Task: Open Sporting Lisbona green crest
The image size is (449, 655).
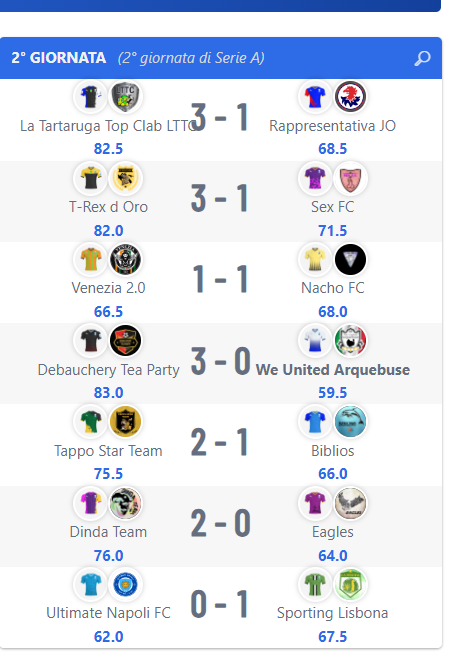Action: (x=350, y=584)
